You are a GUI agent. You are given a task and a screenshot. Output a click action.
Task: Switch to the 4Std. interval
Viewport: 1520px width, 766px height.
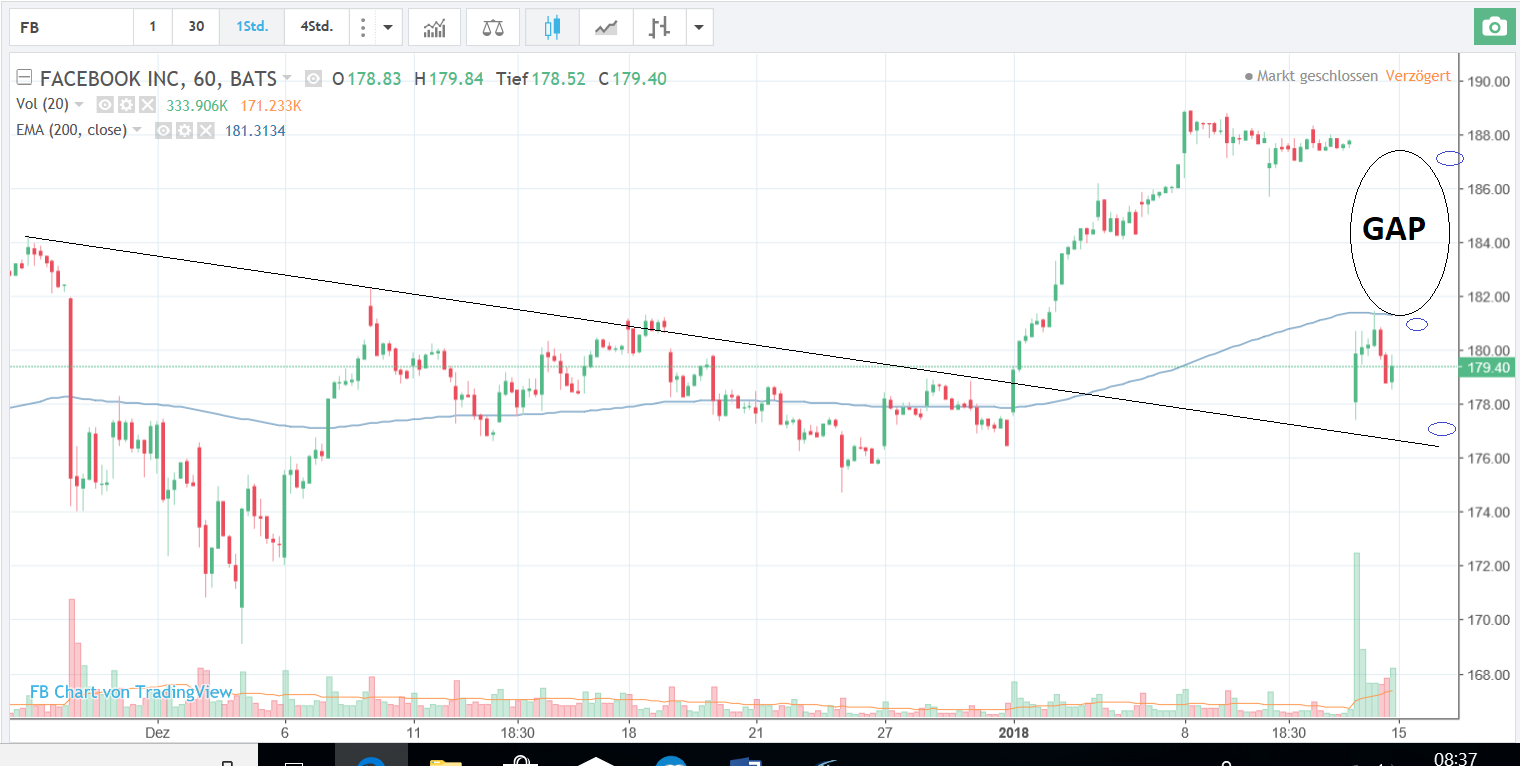316,27
